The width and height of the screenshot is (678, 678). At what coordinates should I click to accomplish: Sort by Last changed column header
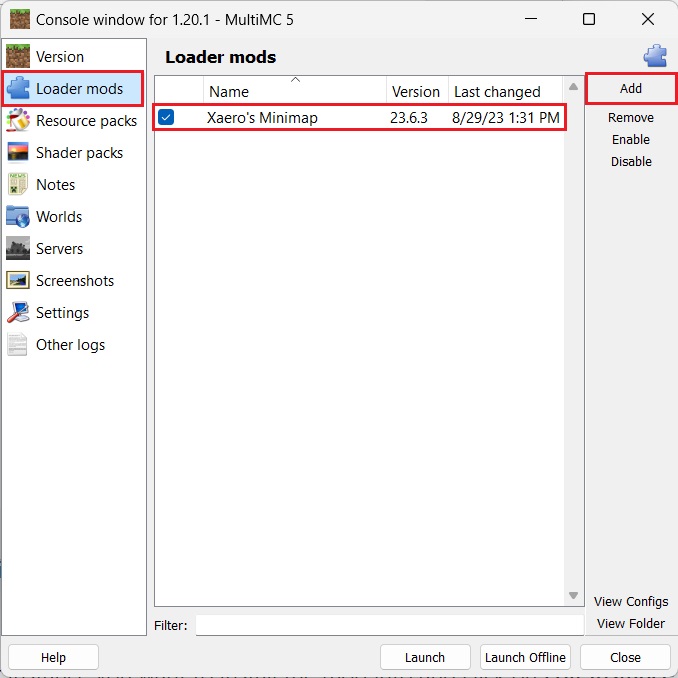(x=505, y=91)
